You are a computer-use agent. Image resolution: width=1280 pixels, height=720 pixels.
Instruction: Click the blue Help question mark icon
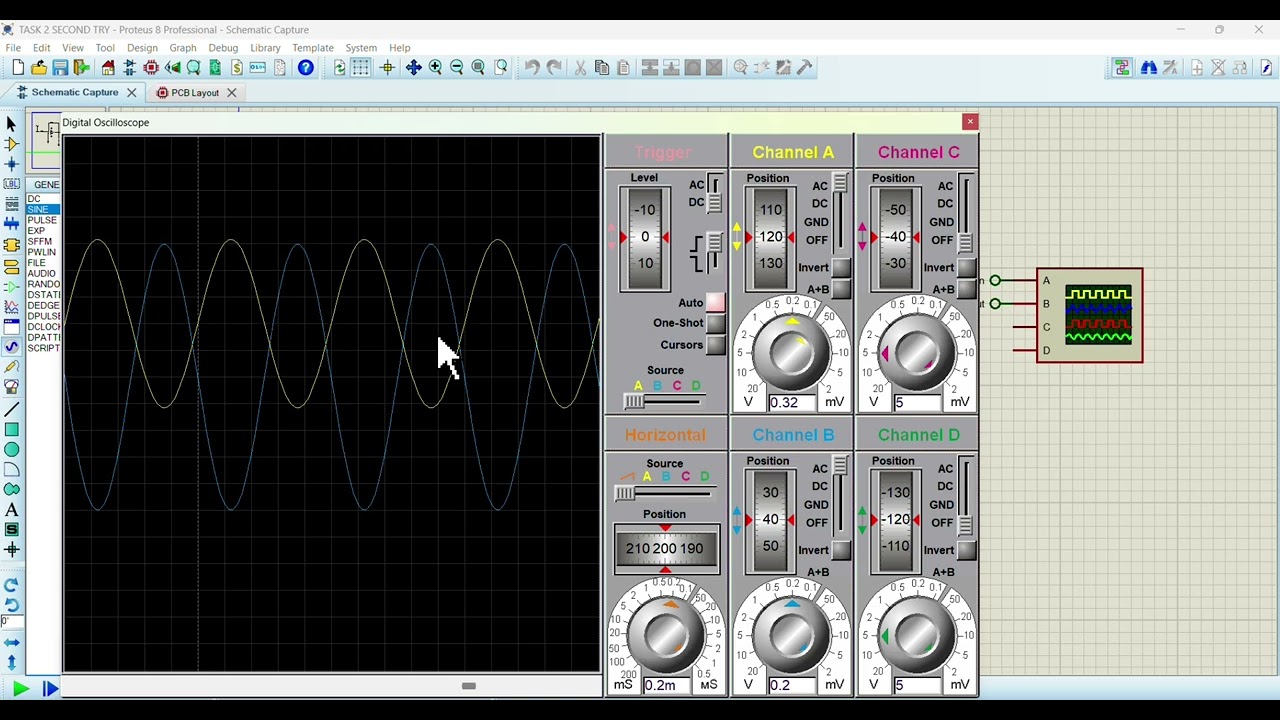(306, 67)
